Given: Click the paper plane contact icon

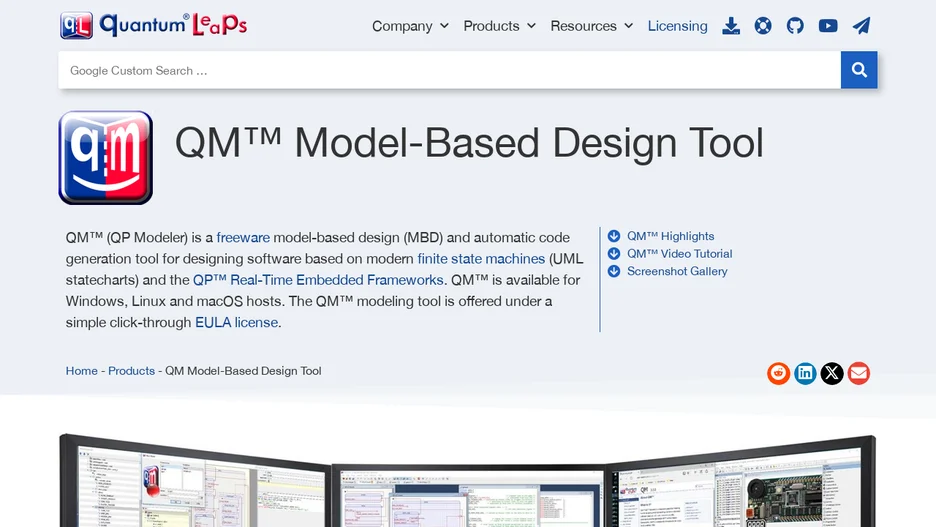Looking at the screenshot, I should tap(861, 26).
